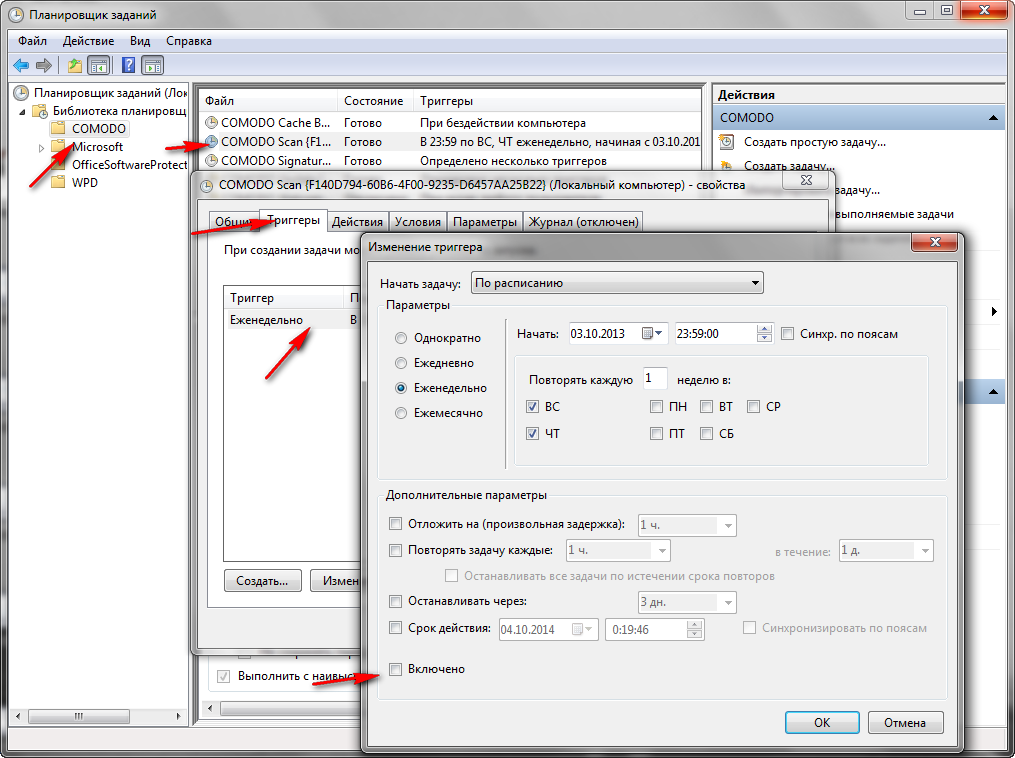The height and width of the screenshot is (758, 1015).
Task: Select the Ежемесячно radio option
Action: point(401,413)
